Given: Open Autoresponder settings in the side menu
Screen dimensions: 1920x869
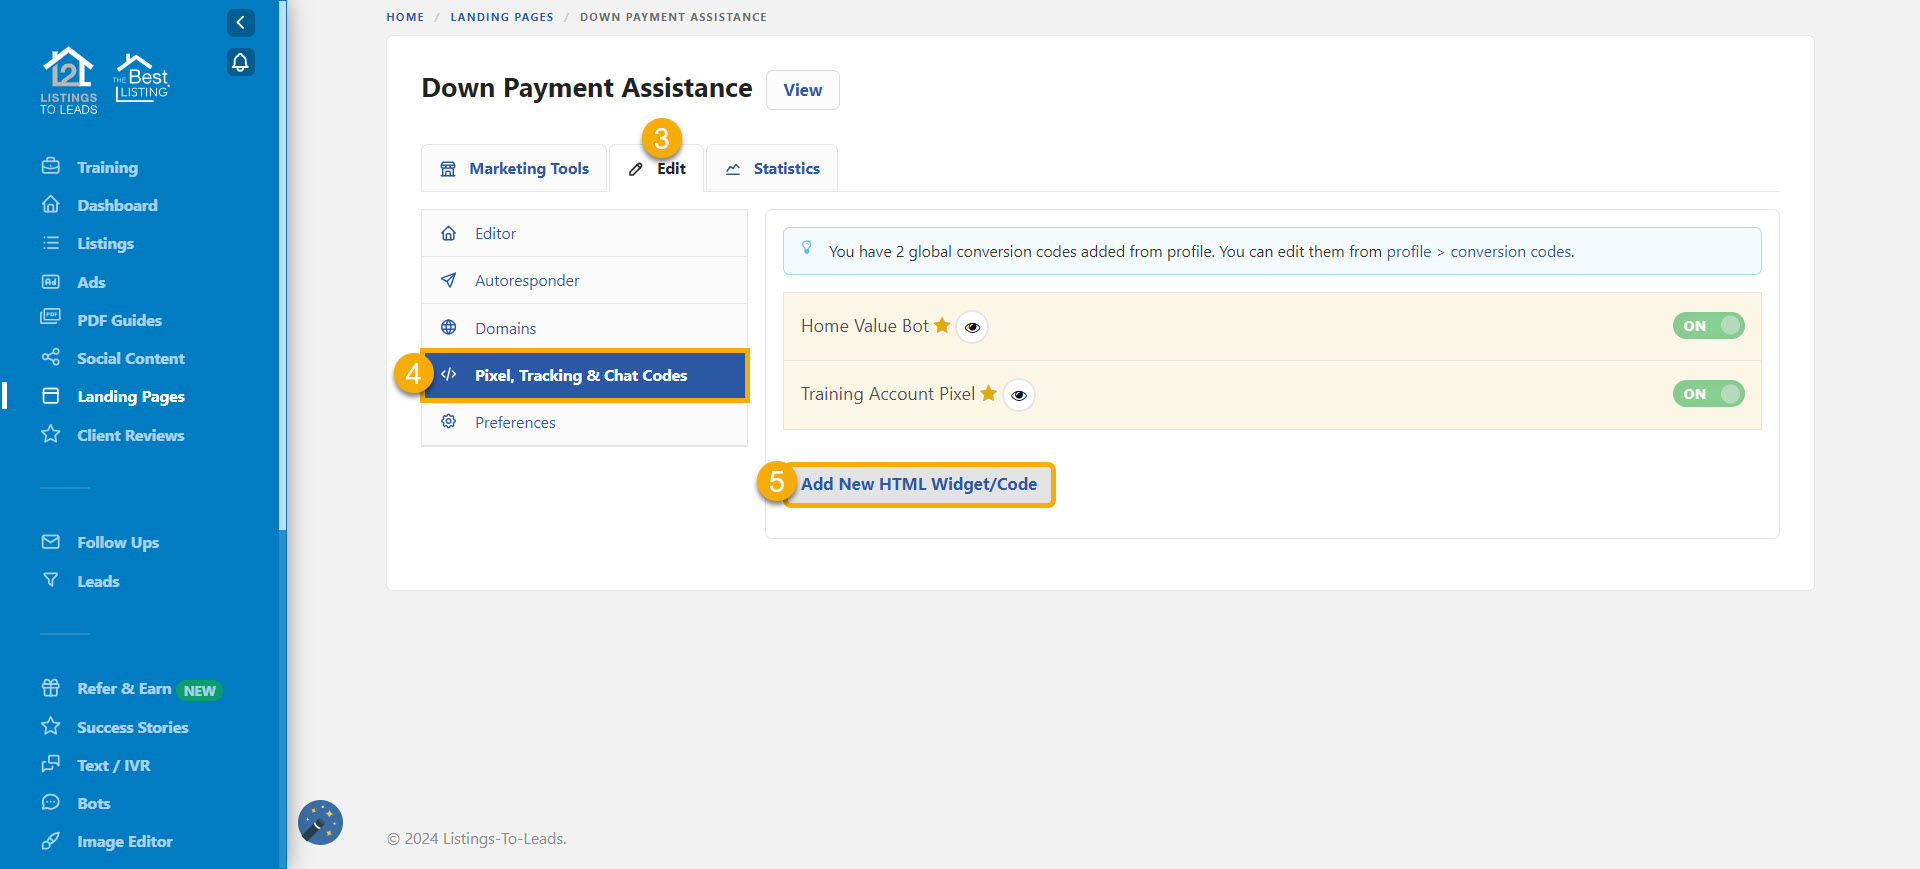Looking at the screenshot, I should click(527, 281).
